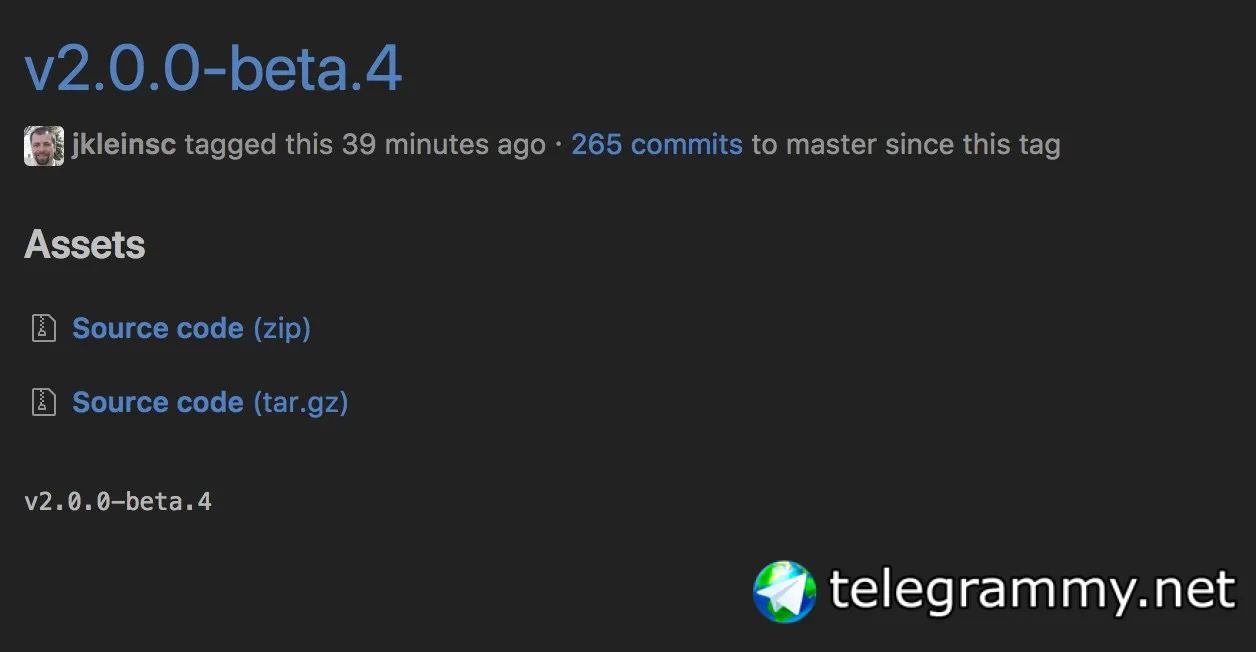Select the (zip) format label

point(282,328)
